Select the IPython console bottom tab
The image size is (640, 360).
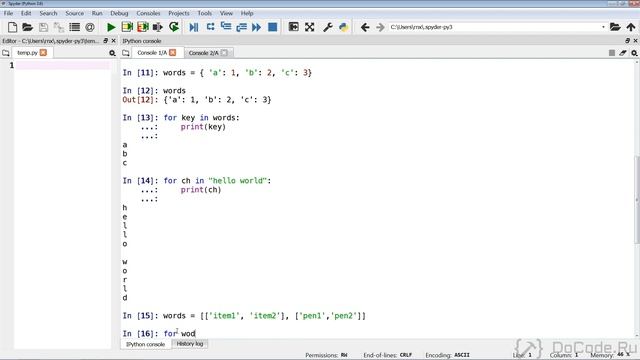pos(145,344)
